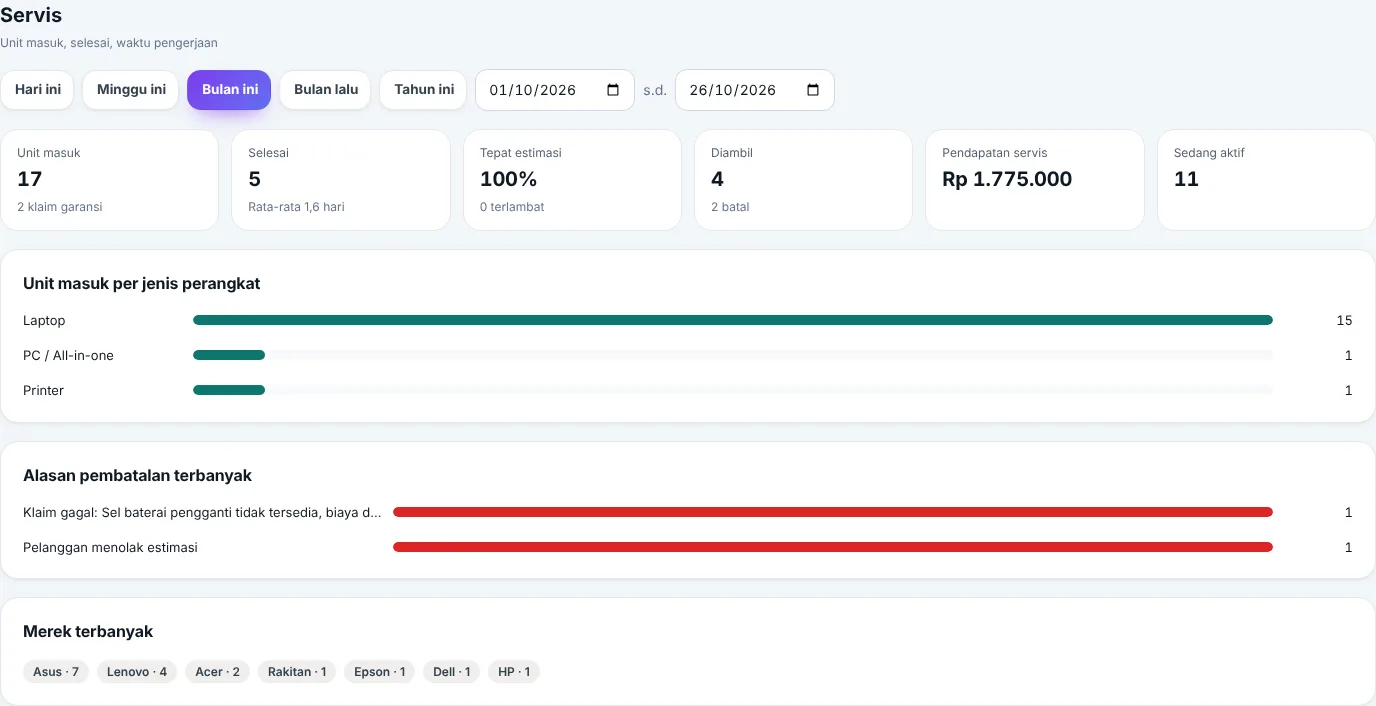Click the green Laptop bar in the device chart
The image size is (1376, 706).
point(733,320)
